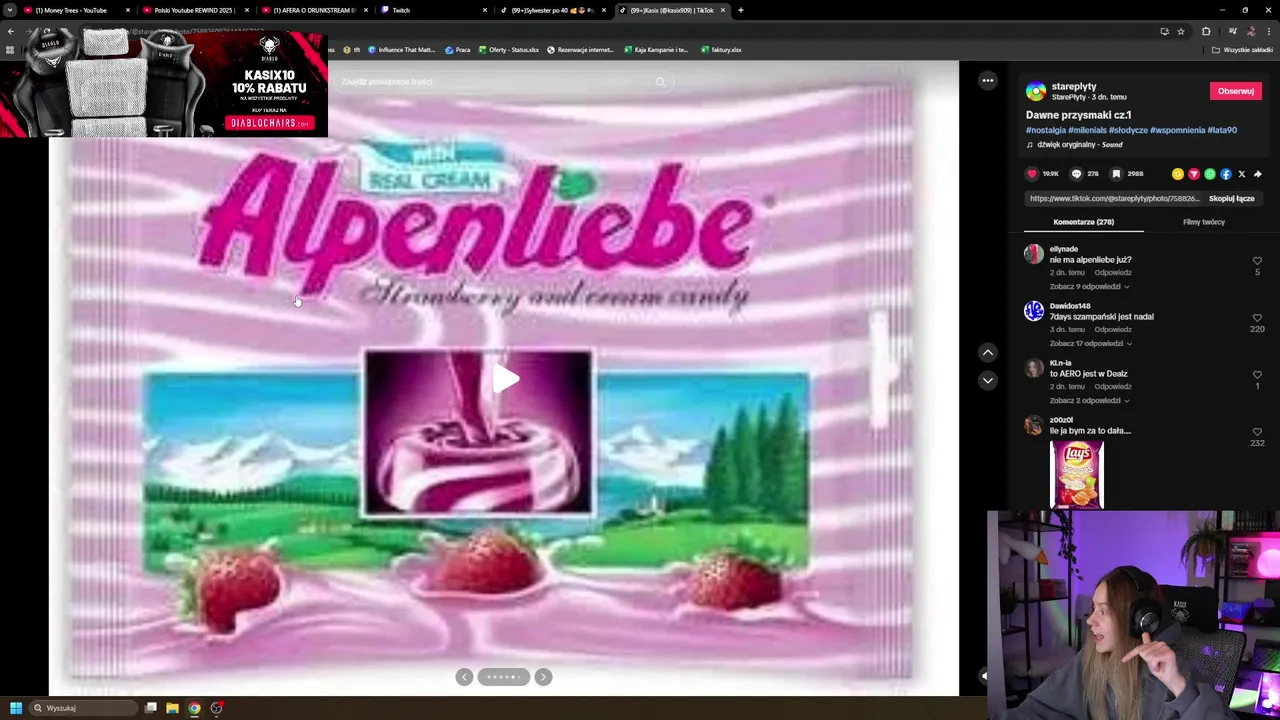
Task: Open Rezerwacje internet bookmark
Action: click(580, 50)
